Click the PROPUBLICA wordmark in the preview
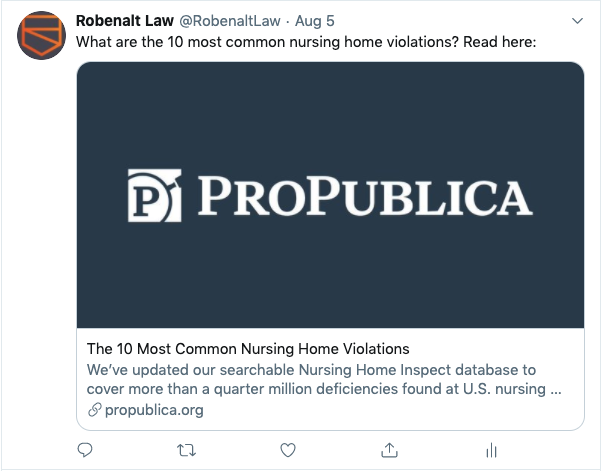The image size is (601, 471). [365, 195]
